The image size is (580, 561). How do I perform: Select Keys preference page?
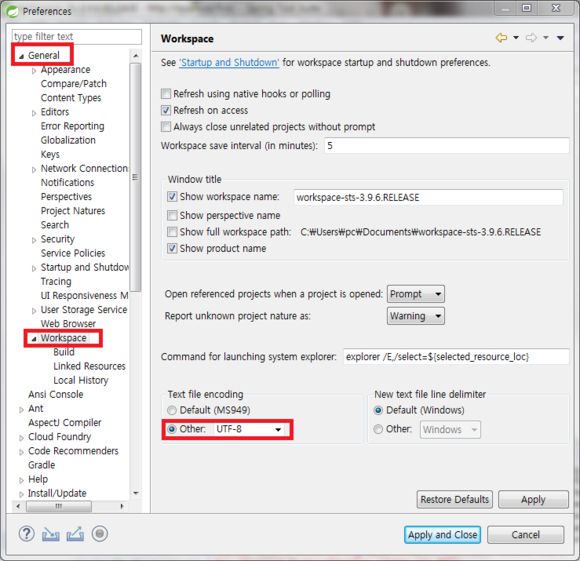(50, 154)
